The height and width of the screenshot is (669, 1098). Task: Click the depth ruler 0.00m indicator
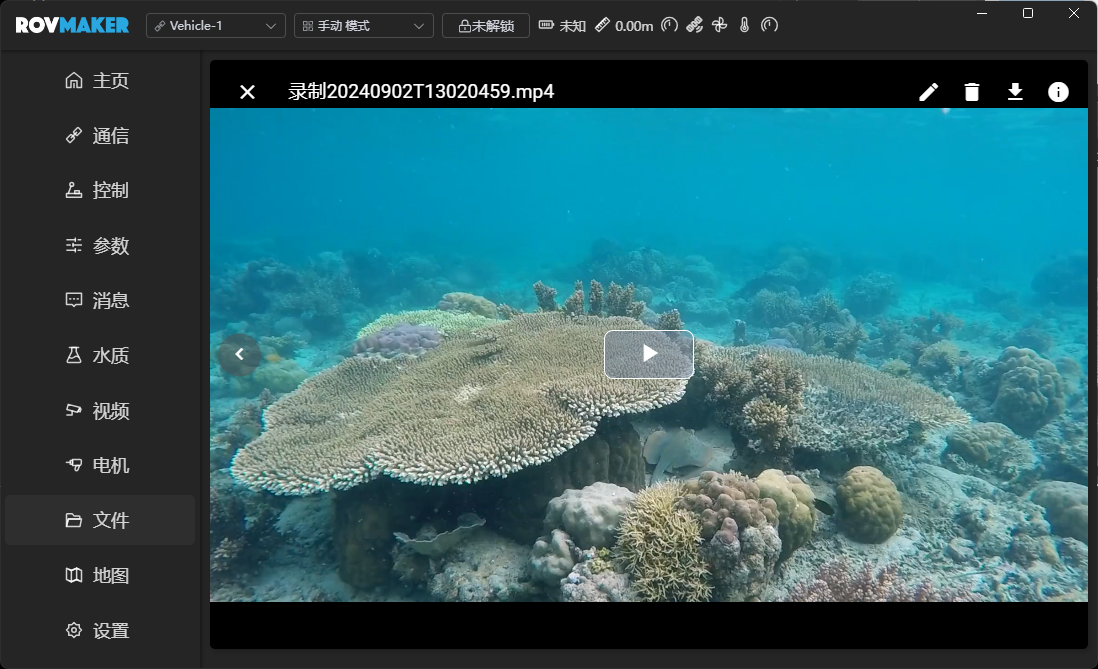624,26
